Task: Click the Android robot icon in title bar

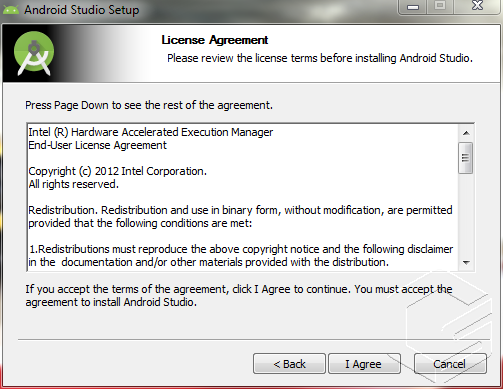Action: (10, 10)
